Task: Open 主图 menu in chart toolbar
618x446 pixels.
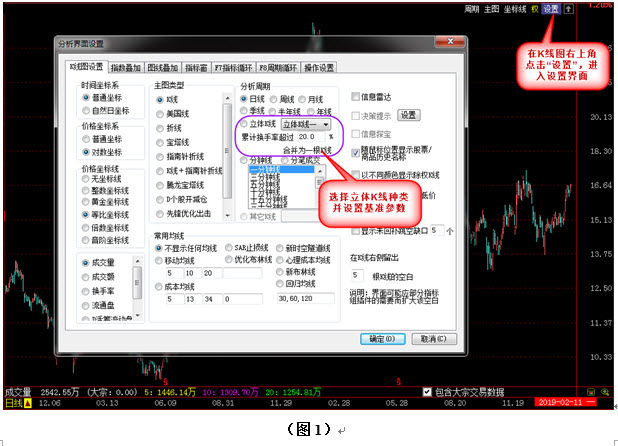Action: coord(491,9)
